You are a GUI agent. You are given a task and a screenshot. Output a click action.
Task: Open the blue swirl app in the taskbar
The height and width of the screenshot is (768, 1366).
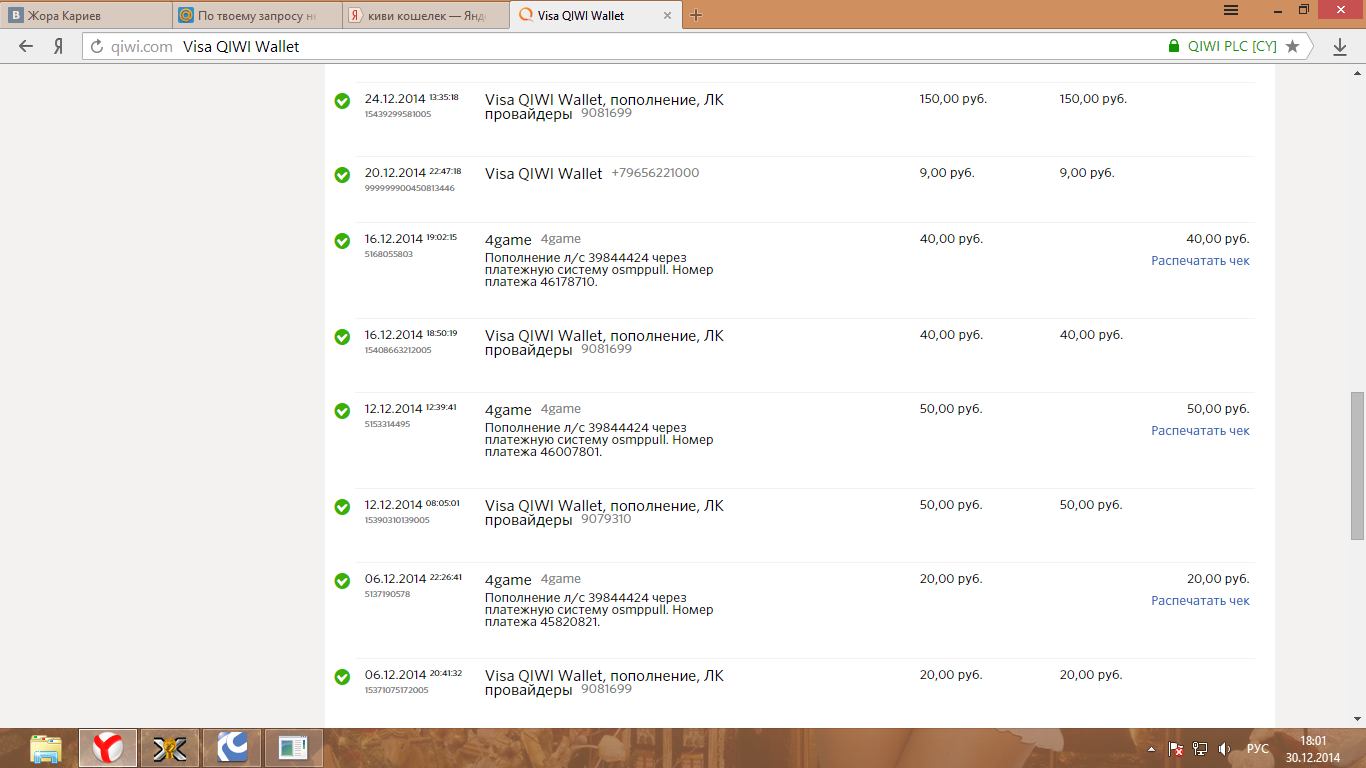point(232,748)
